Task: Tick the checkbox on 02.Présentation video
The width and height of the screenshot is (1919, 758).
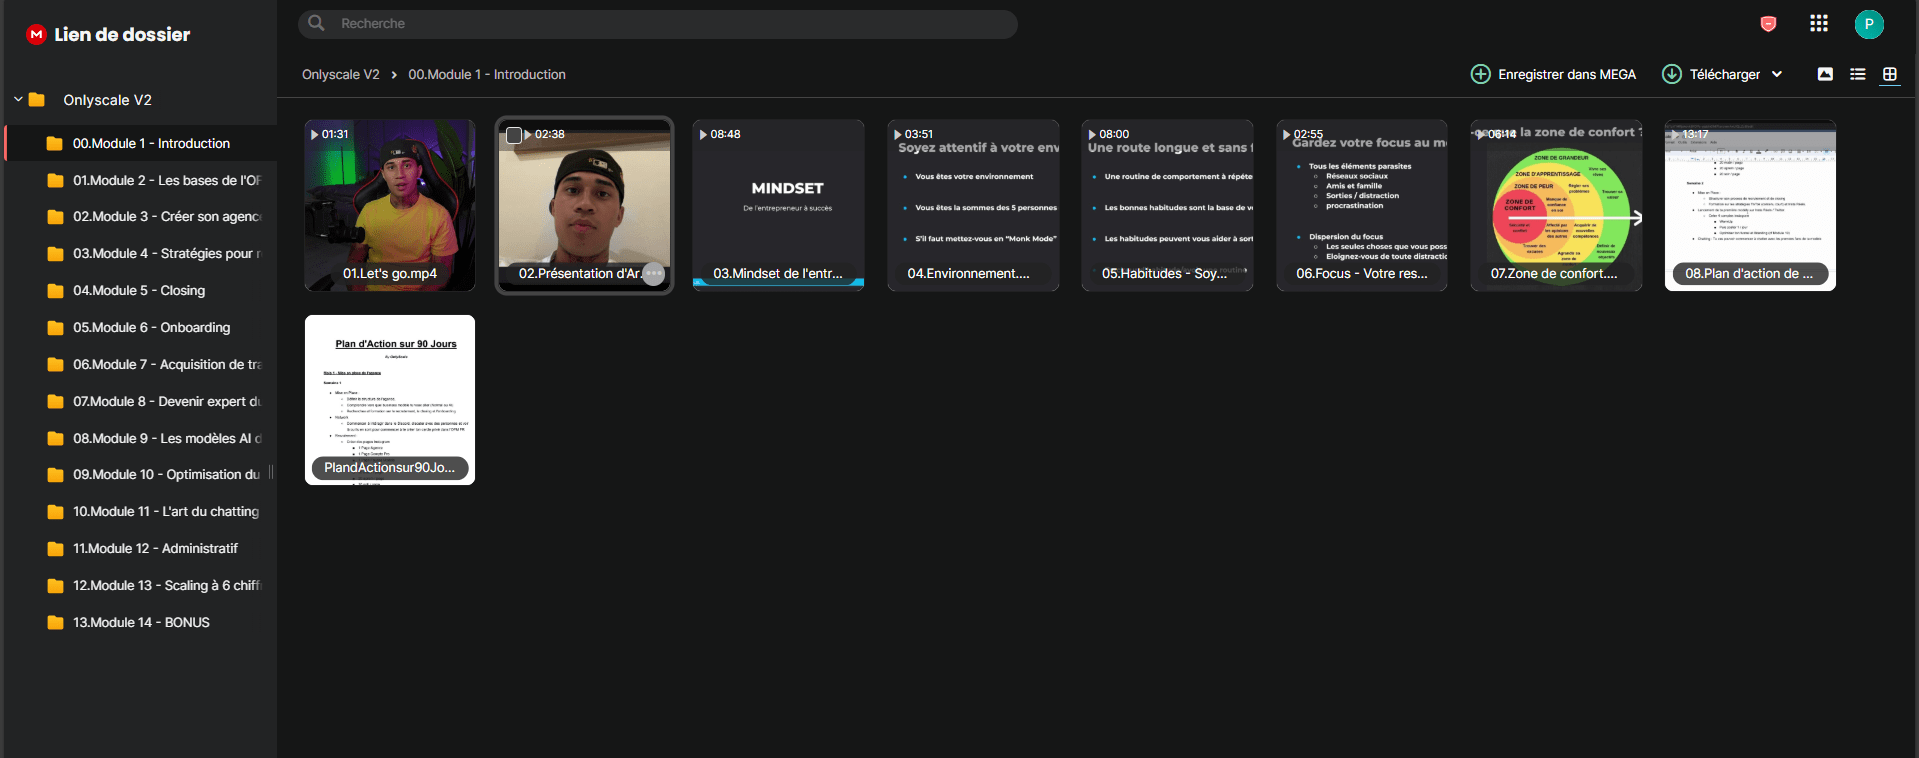Action: 514,135
